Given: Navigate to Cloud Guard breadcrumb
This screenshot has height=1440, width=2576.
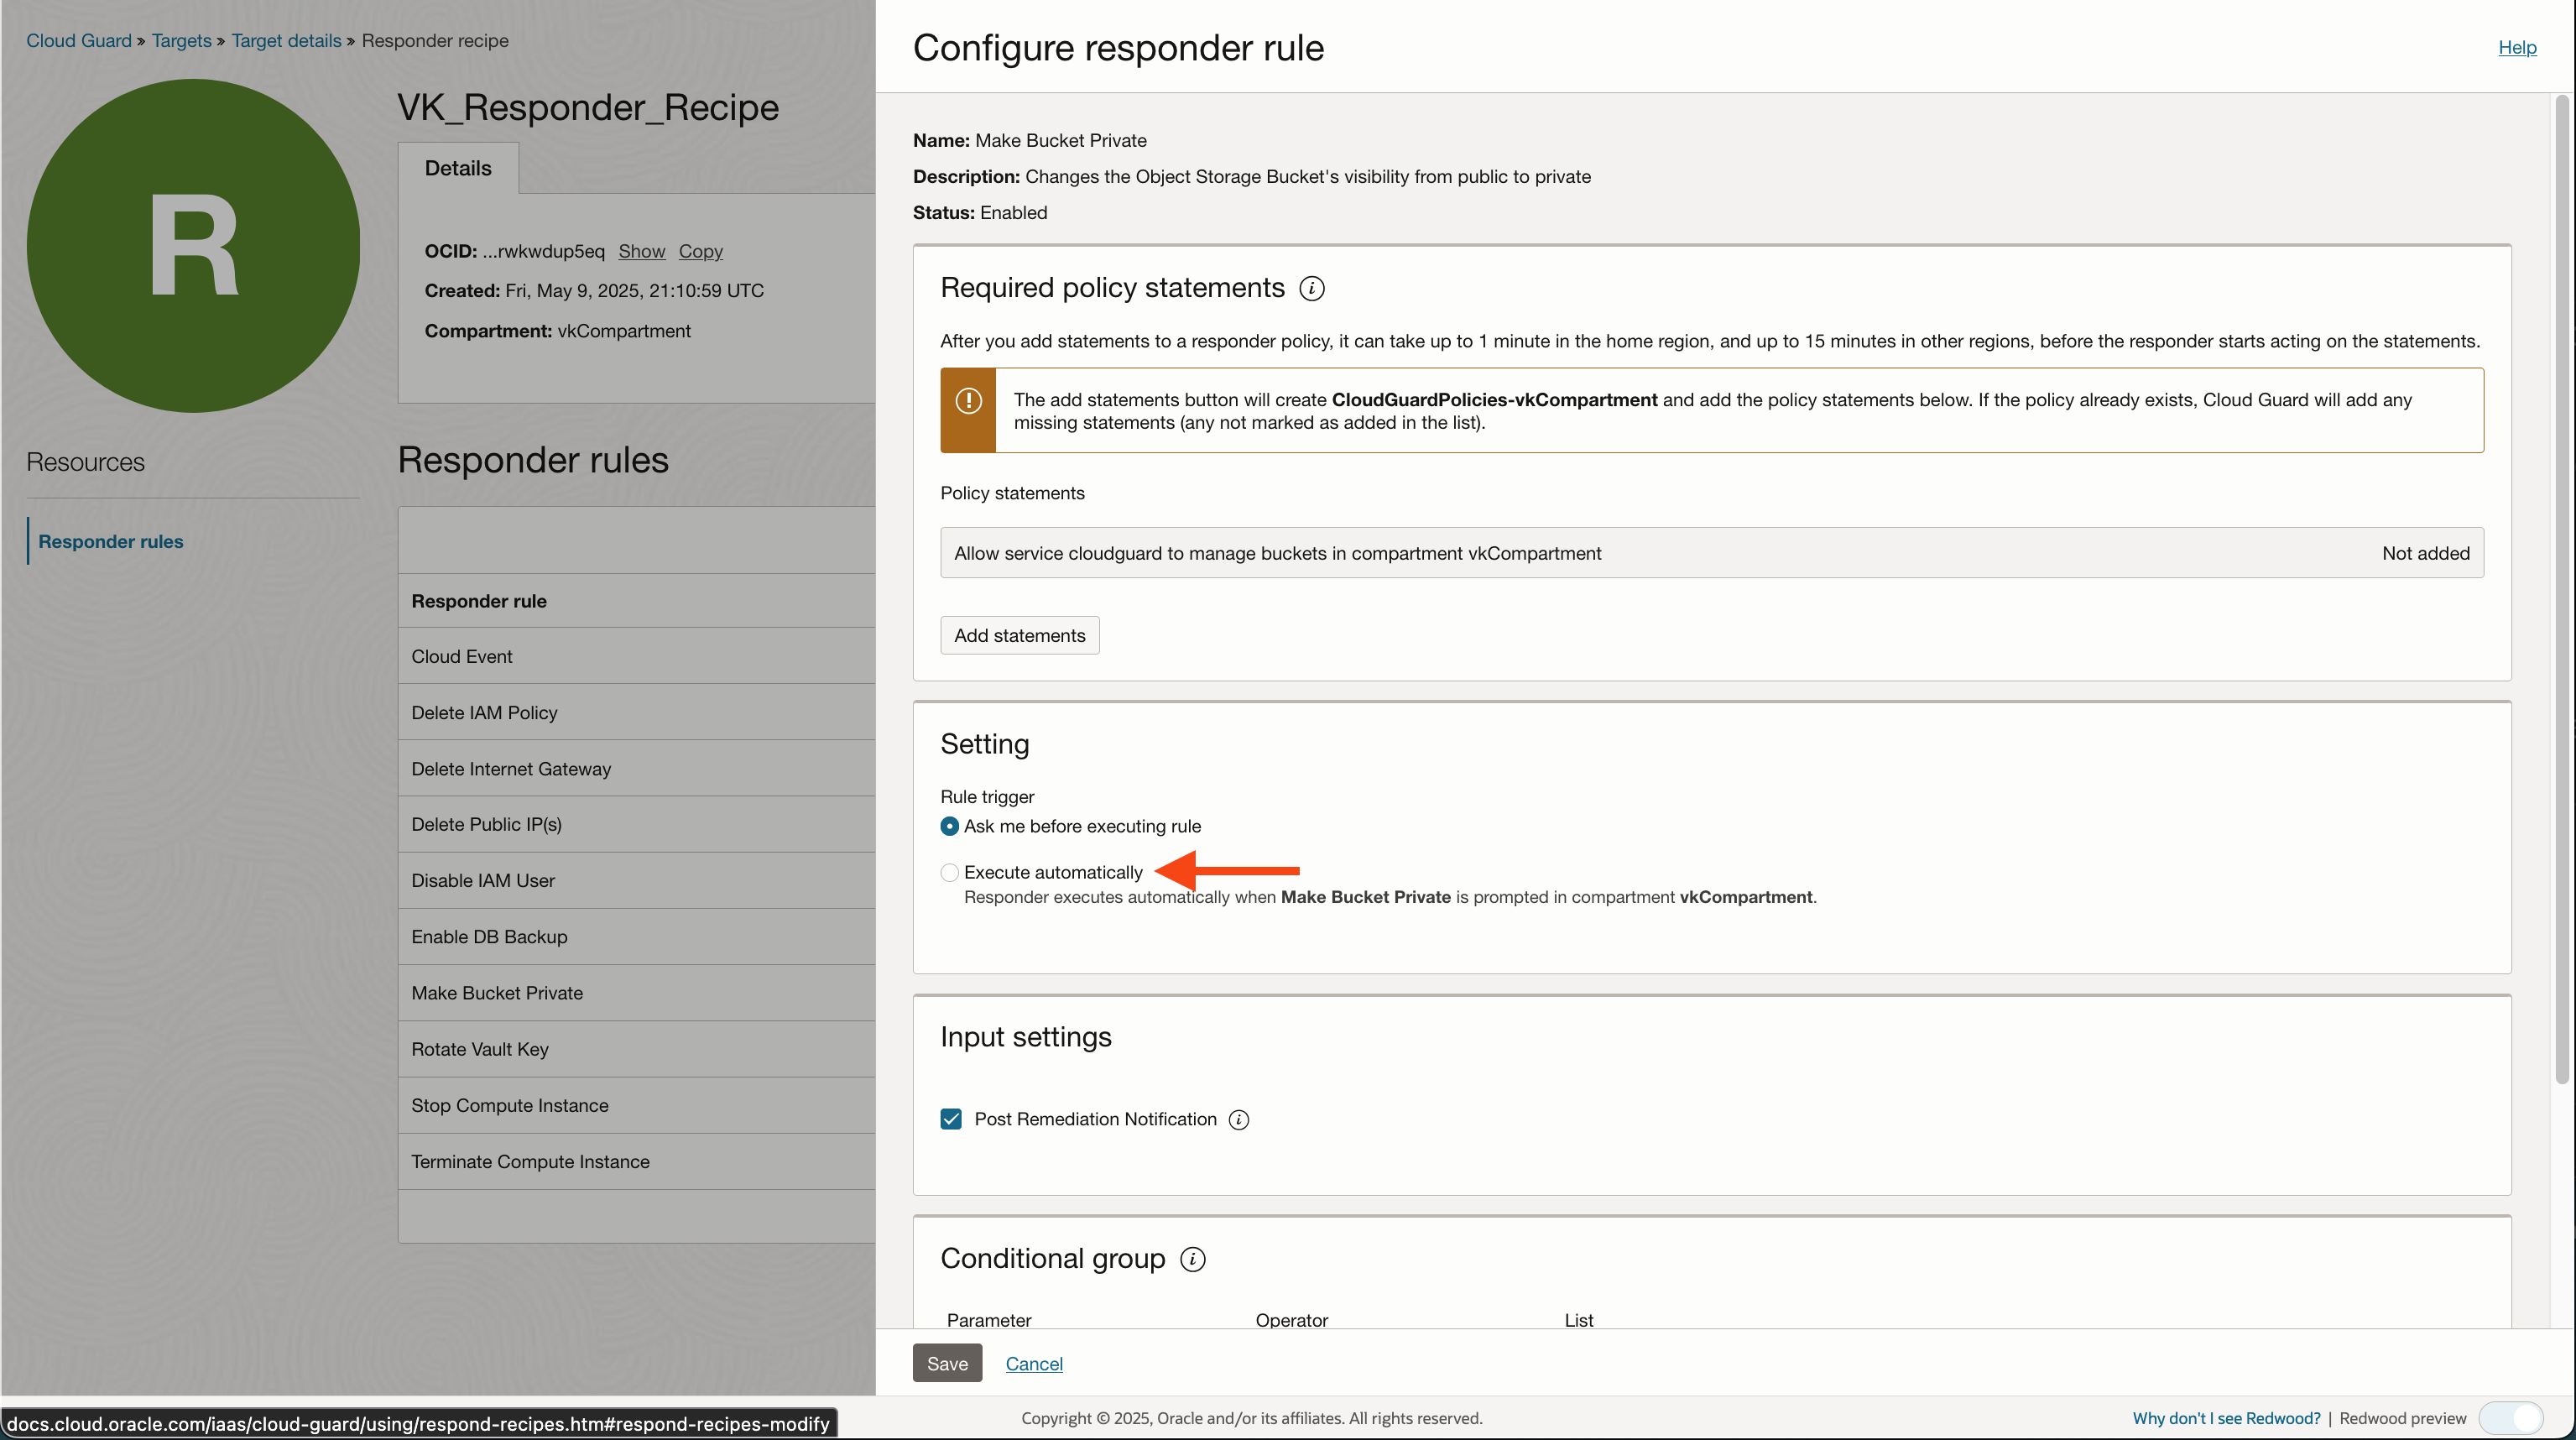Looking at the screenshot, I should click(79, 40).
